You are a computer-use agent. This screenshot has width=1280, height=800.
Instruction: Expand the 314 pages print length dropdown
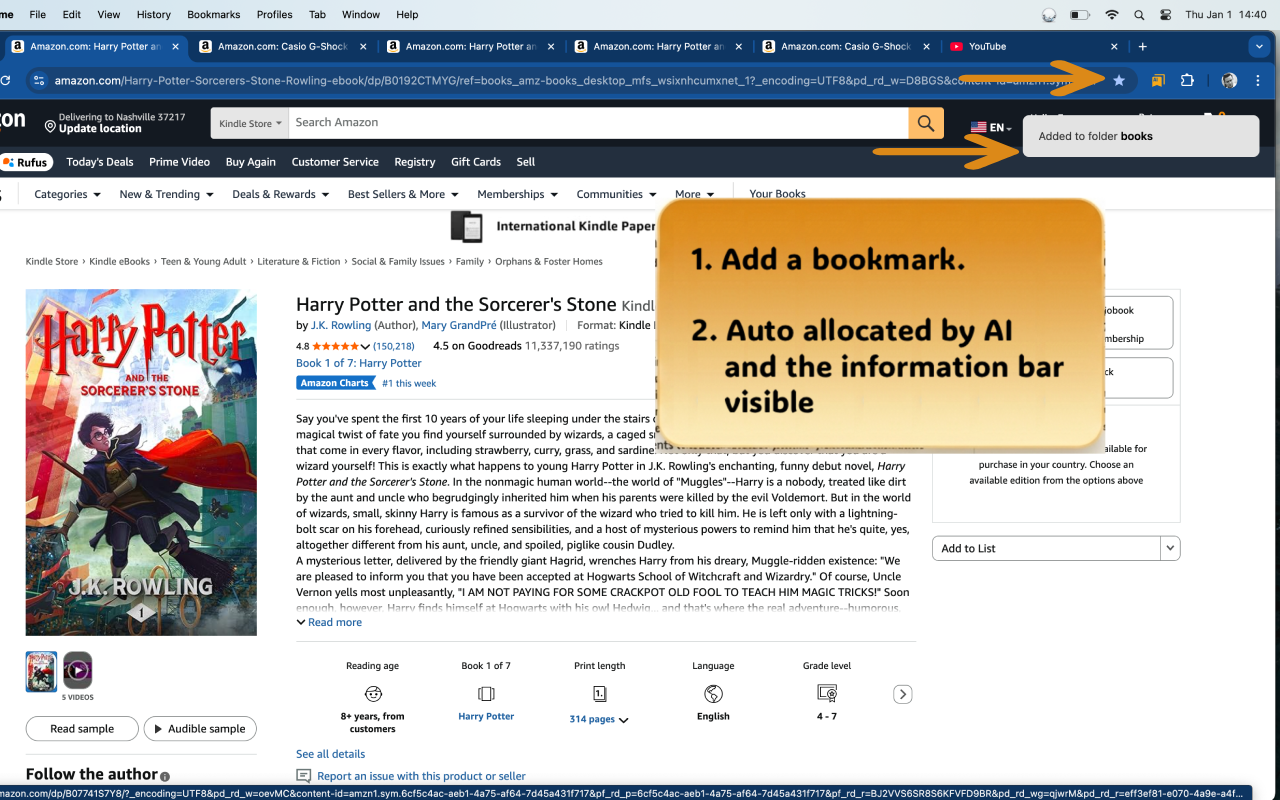click(598, 719)
